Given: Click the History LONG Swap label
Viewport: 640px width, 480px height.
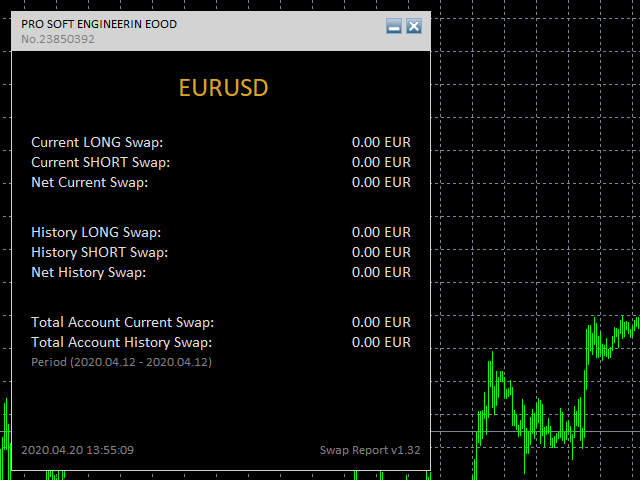Looking at the screenshot, I should [x=96, y=232].
